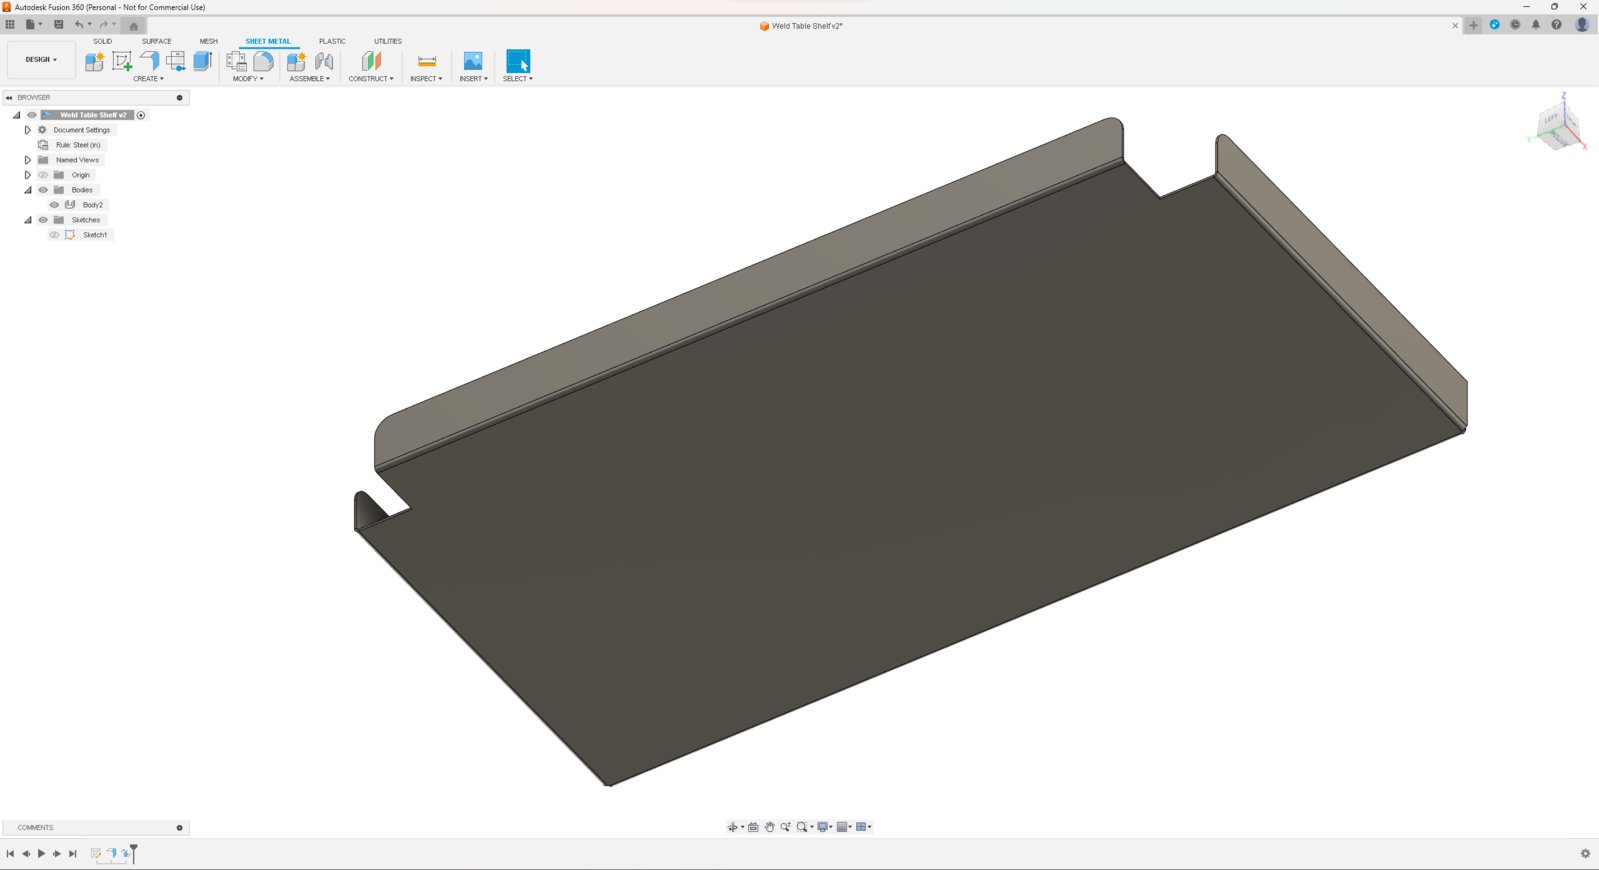Toggle visibility of Weld Table Shelf v2
The width and height of the screenshot is (1599, 870).
31,115
